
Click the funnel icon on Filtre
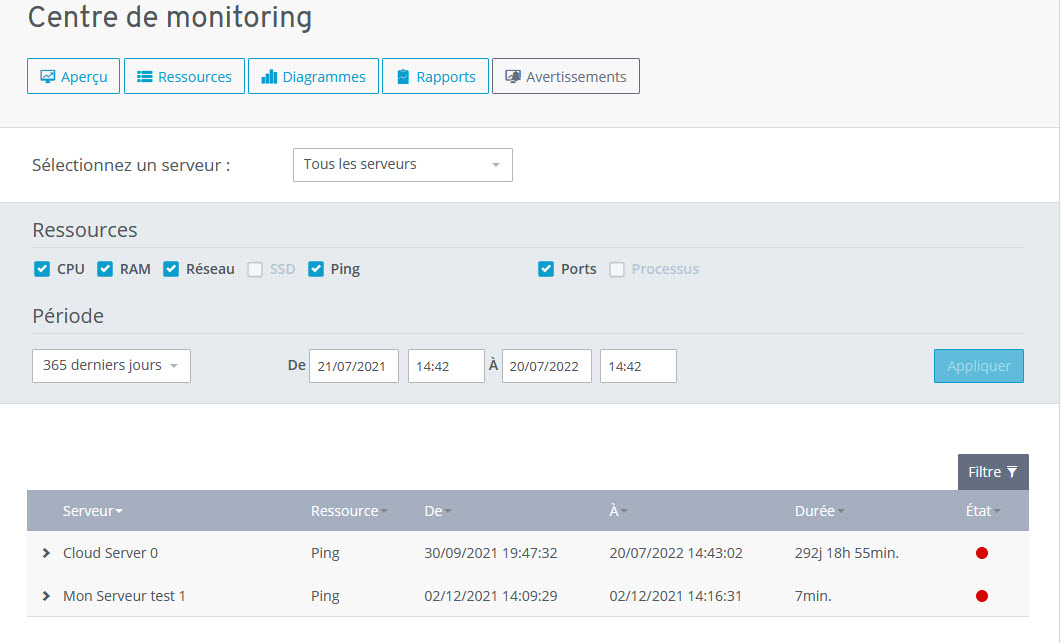(x=1012, y=472)
